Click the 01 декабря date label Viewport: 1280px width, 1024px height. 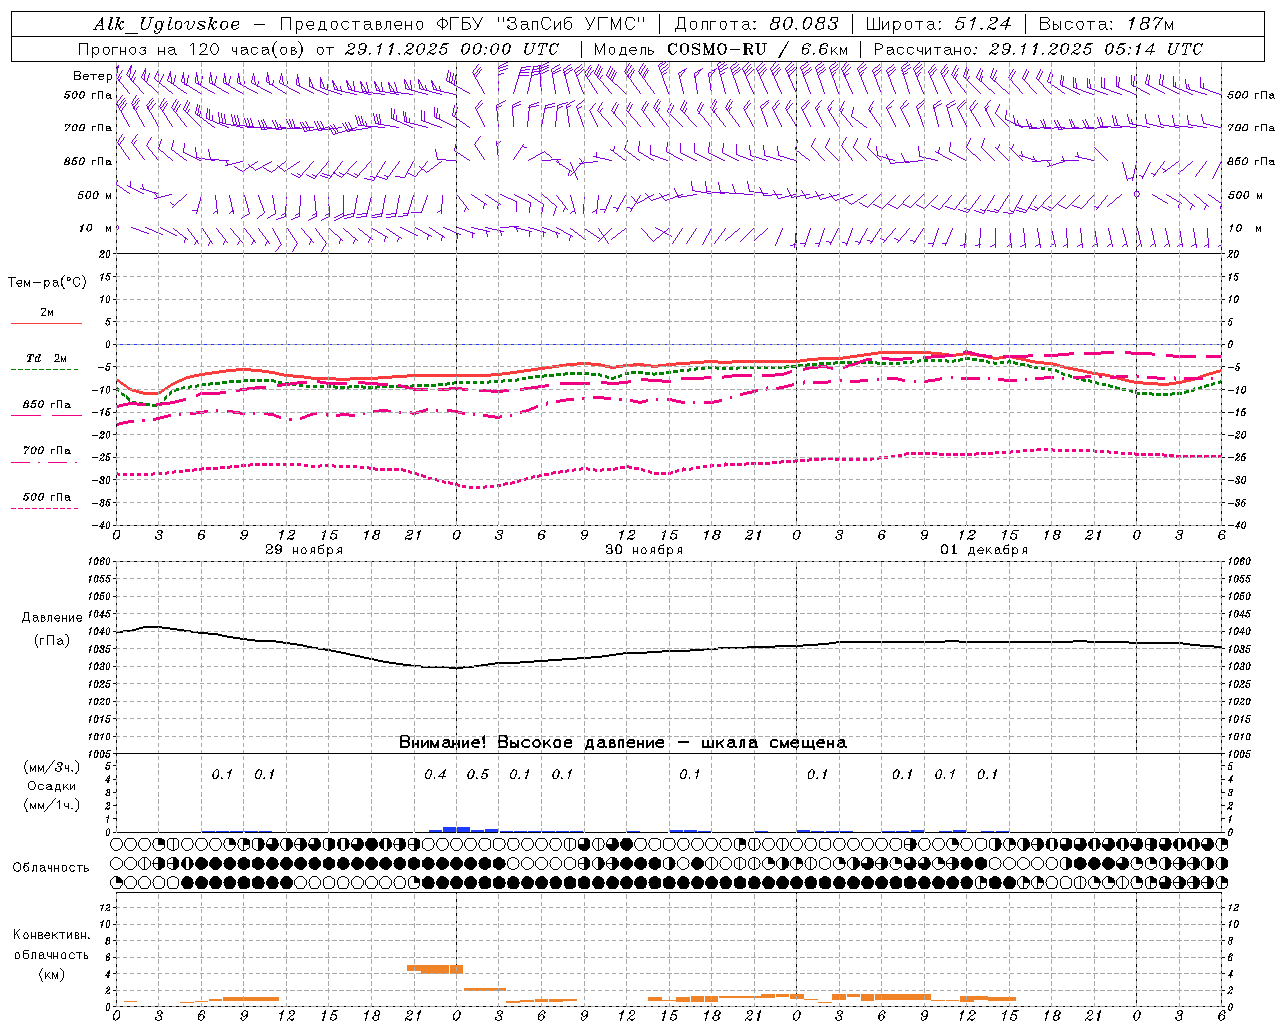click(984, 550)
